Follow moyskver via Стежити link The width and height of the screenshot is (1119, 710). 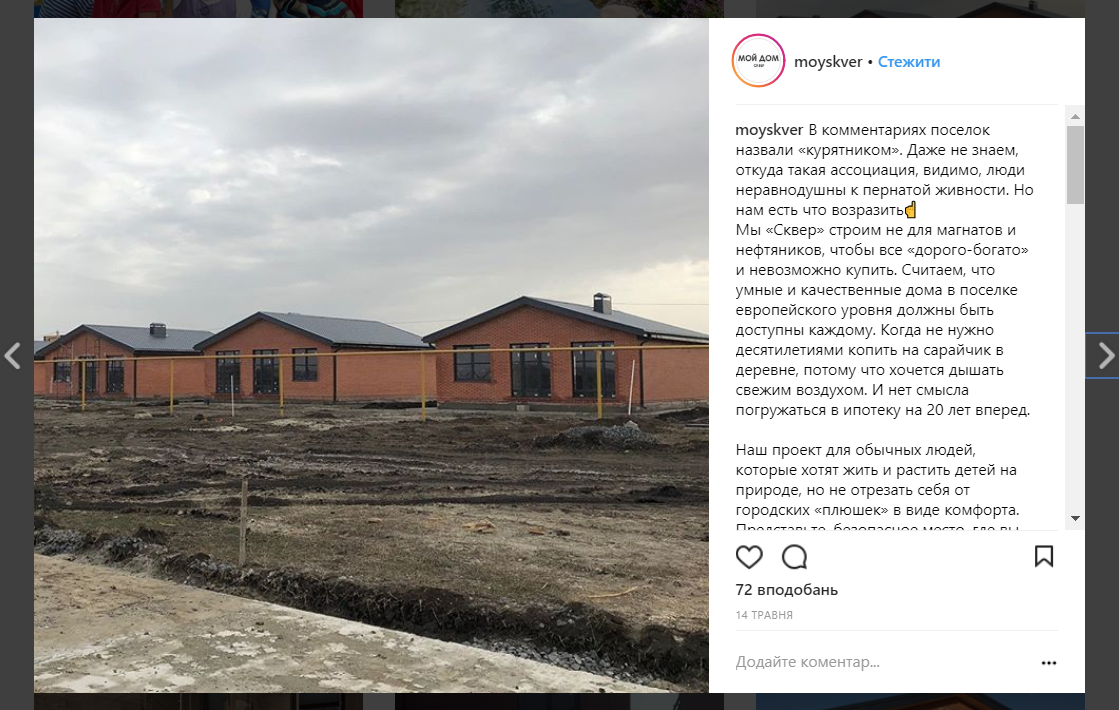click(x=908, y=62)
